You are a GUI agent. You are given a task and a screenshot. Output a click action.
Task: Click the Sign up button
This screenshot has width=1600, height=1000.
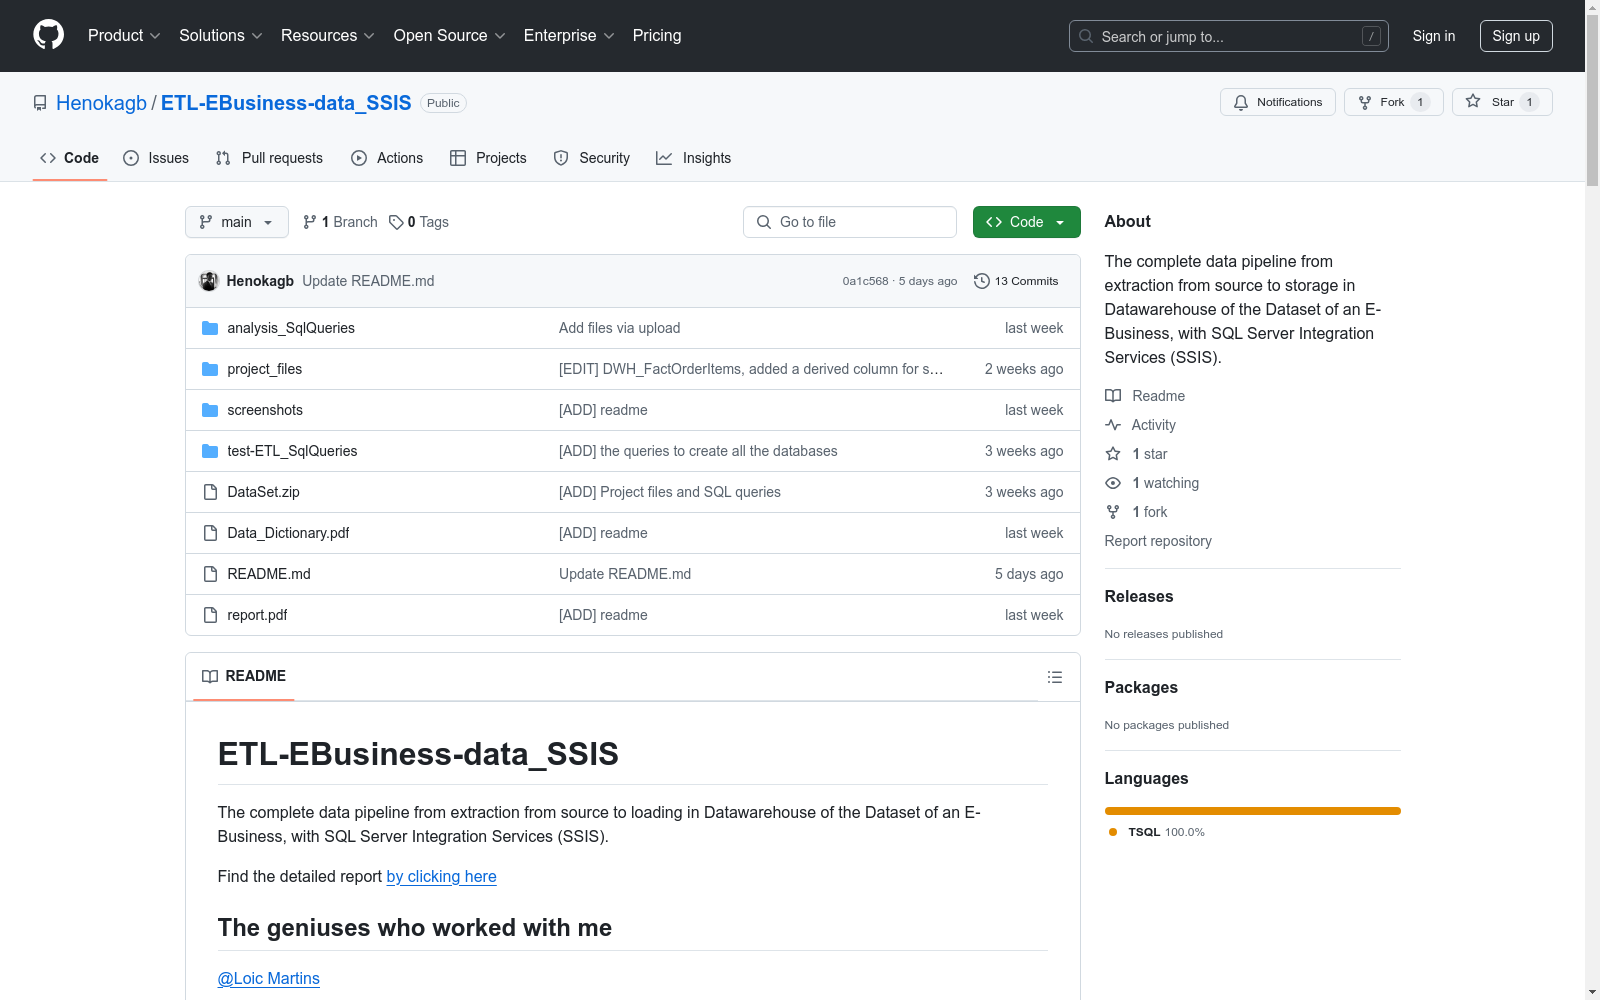click(x=1516, y=36)
